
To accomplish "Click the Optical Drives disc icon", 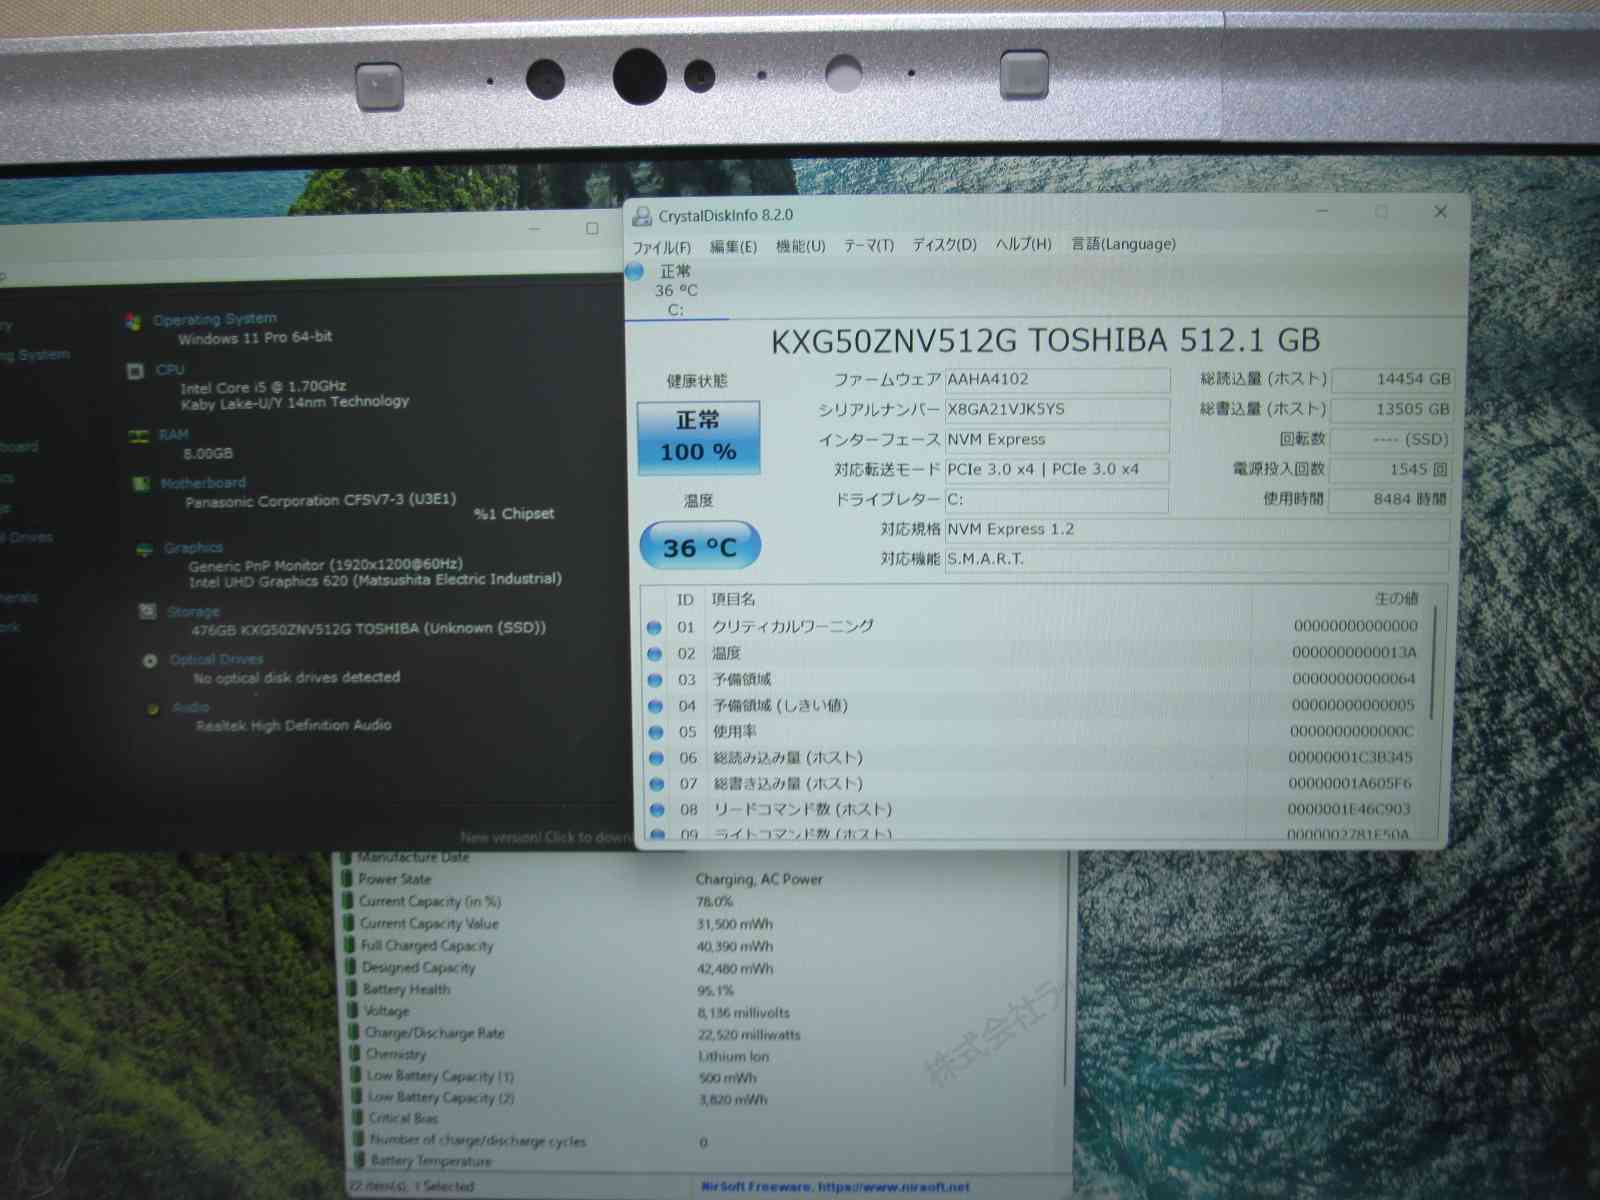I will click(150, 661).
